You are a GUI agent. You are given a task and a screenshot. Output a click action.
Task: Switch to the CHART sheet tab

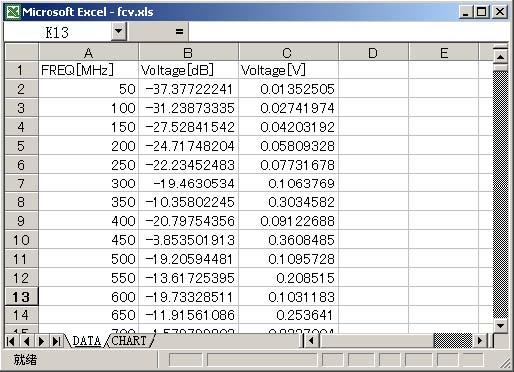tap(129, 341)
